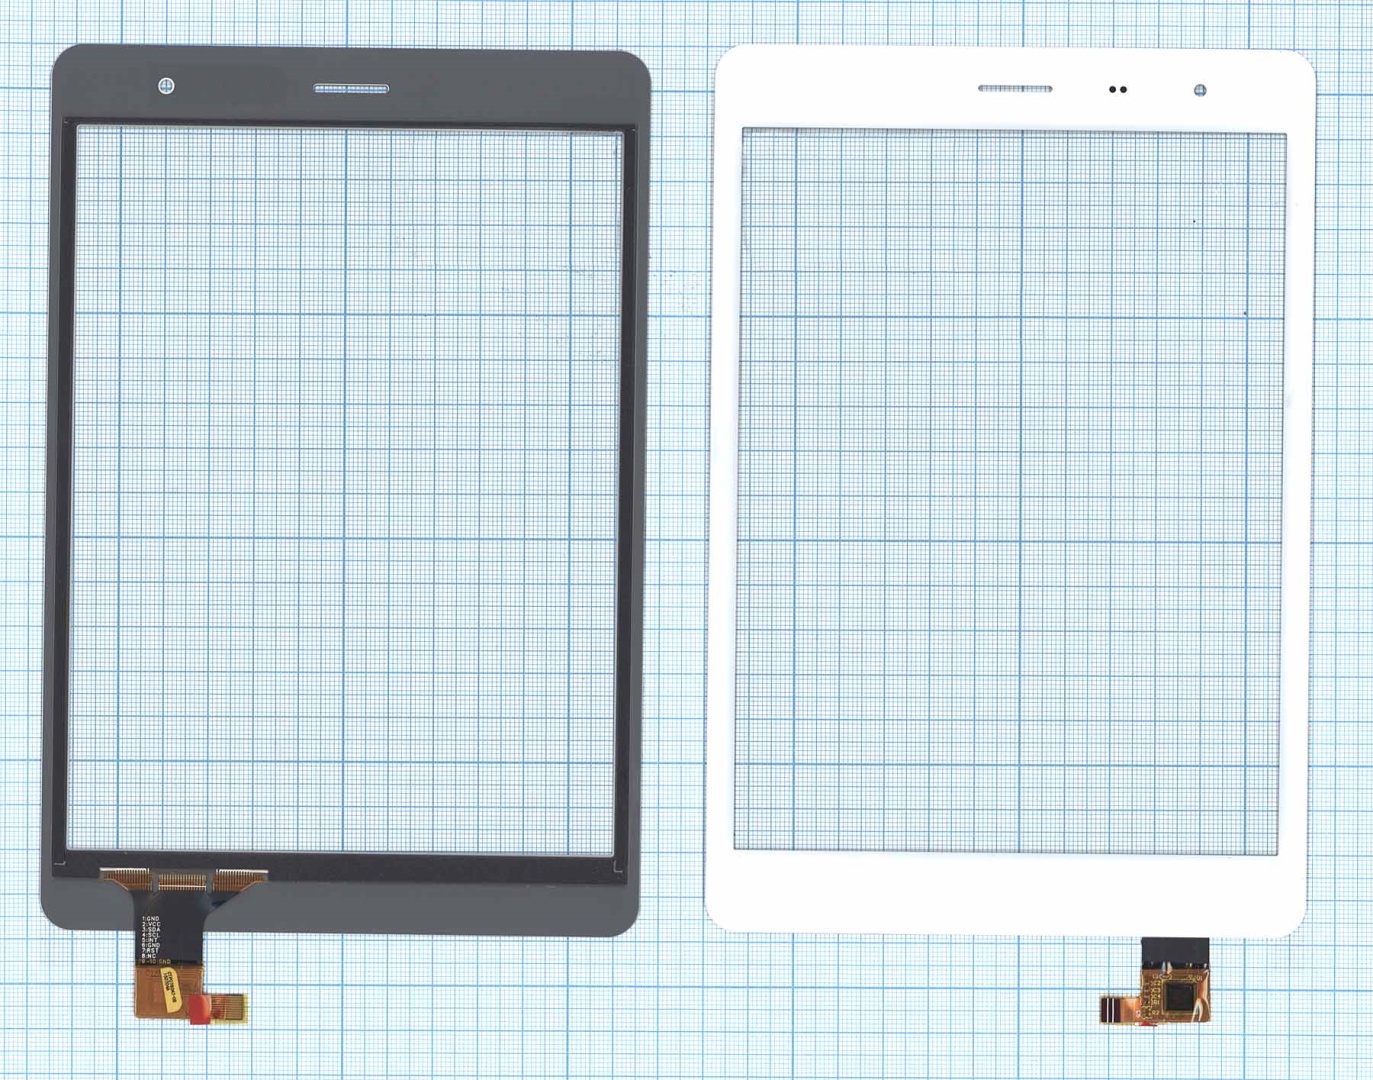Screen dimensions: 1373x1080
Task: Click the camera hole on the gray panel
Action: pos(166,86)
